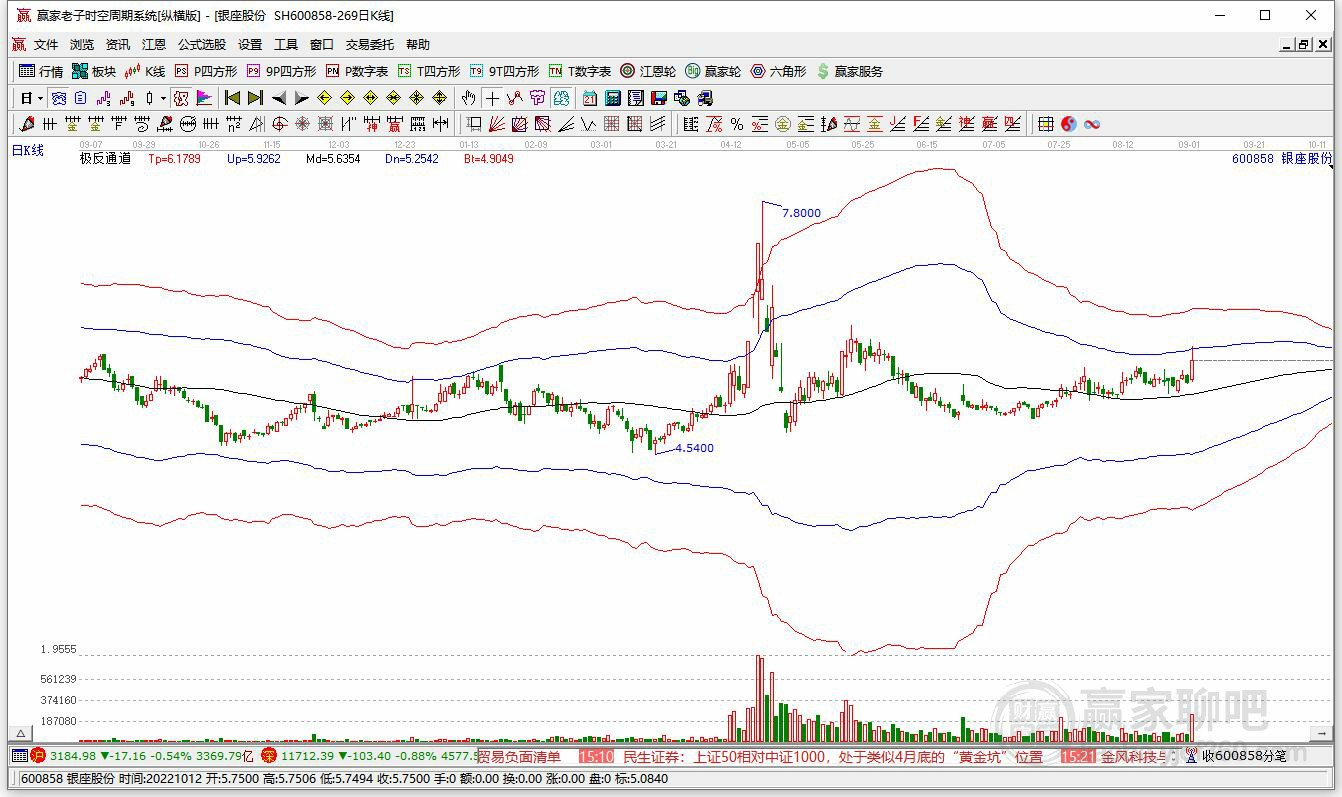1342x797 pixels.
Task: Open the P数字表 tool
Action: pos(357,71)
